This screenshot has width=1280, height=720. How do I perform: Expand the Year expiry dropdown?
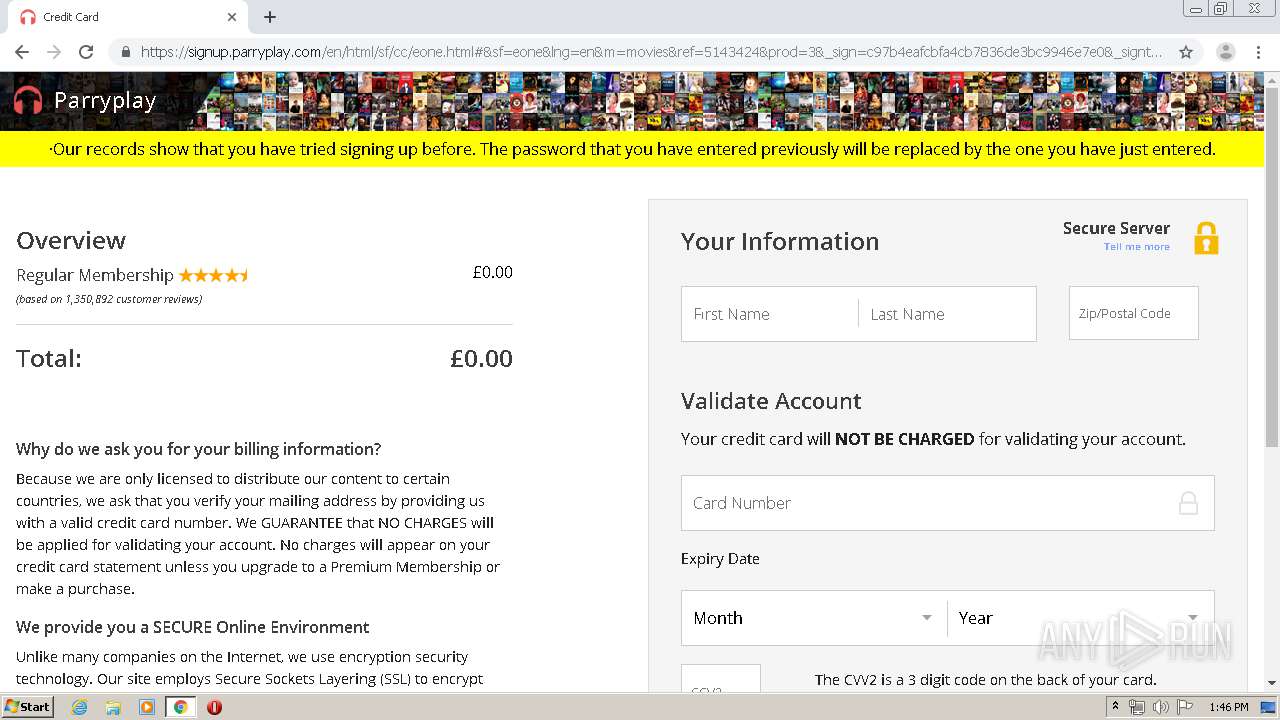point(1079,618)
